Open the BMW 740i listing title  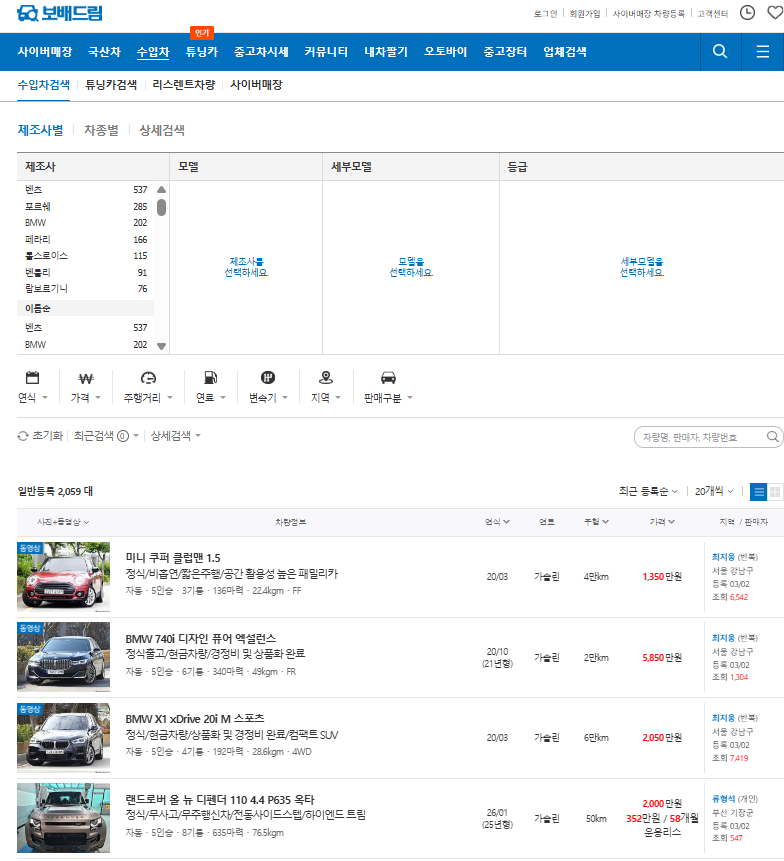[201, 639]
